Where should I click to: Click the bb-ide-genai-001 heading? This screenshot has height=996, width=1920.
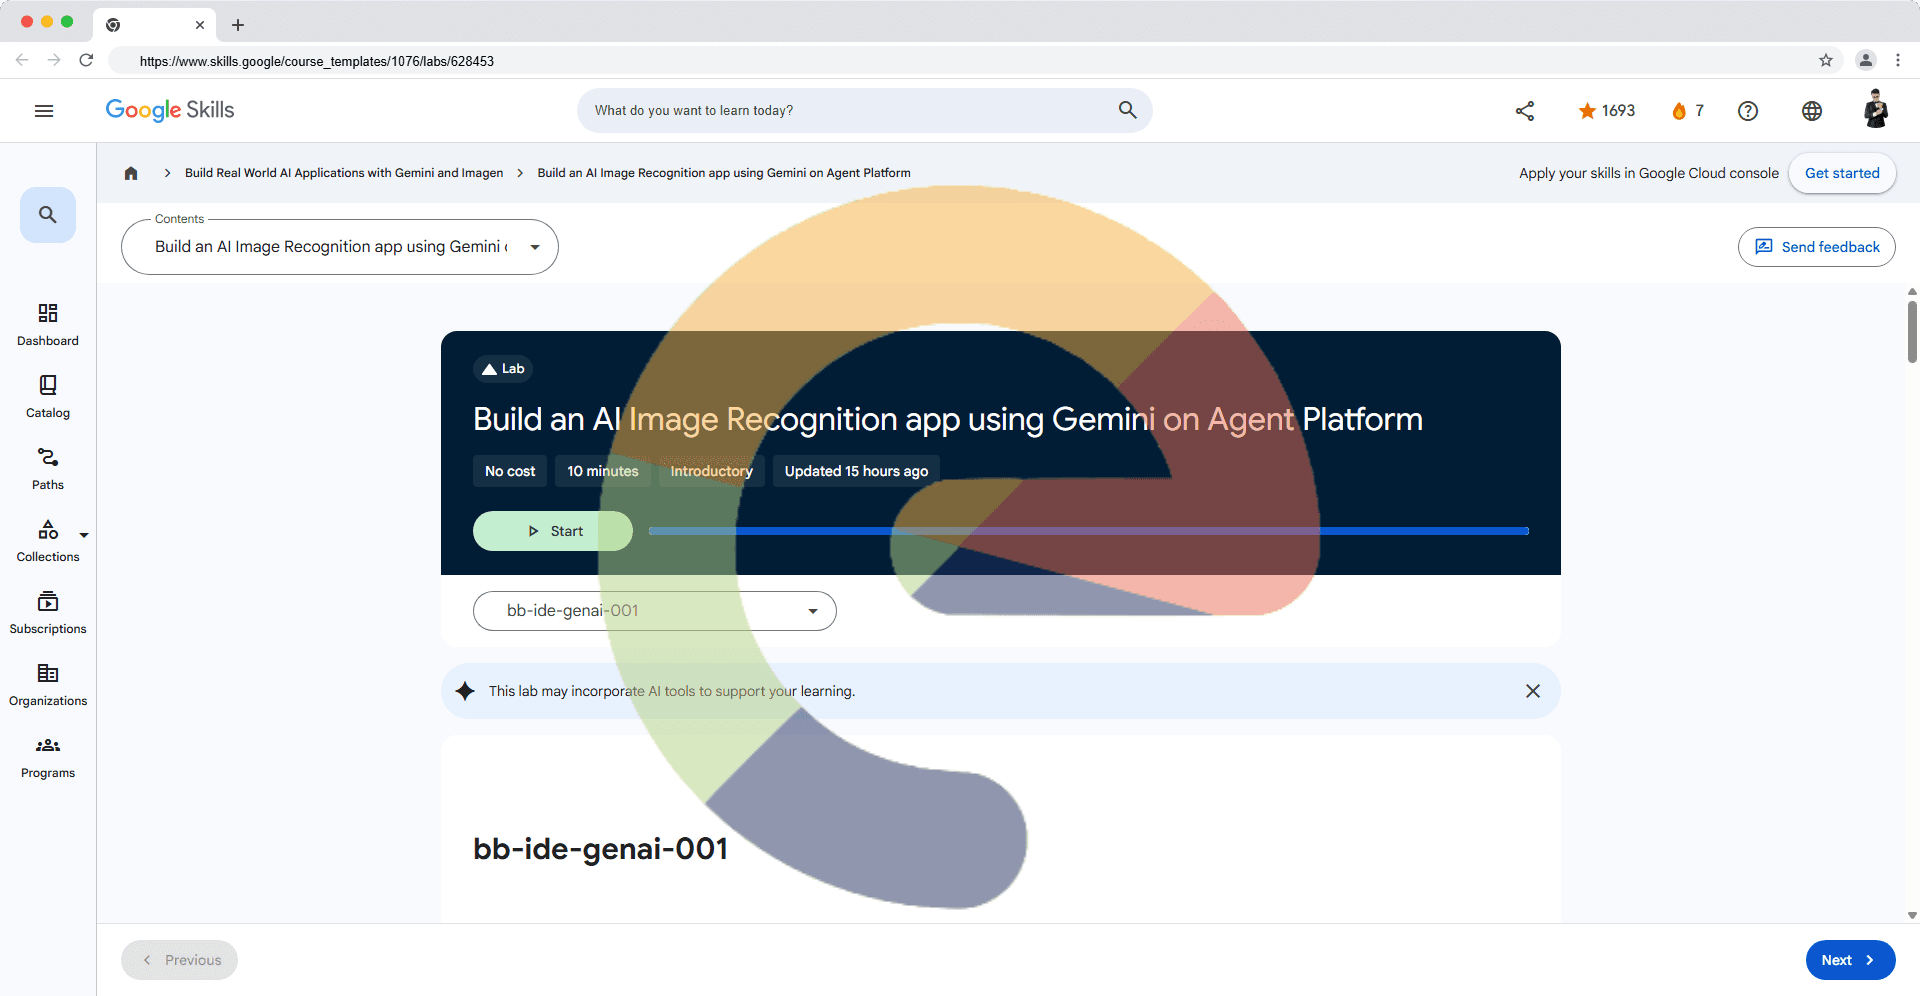click(601, 849)
